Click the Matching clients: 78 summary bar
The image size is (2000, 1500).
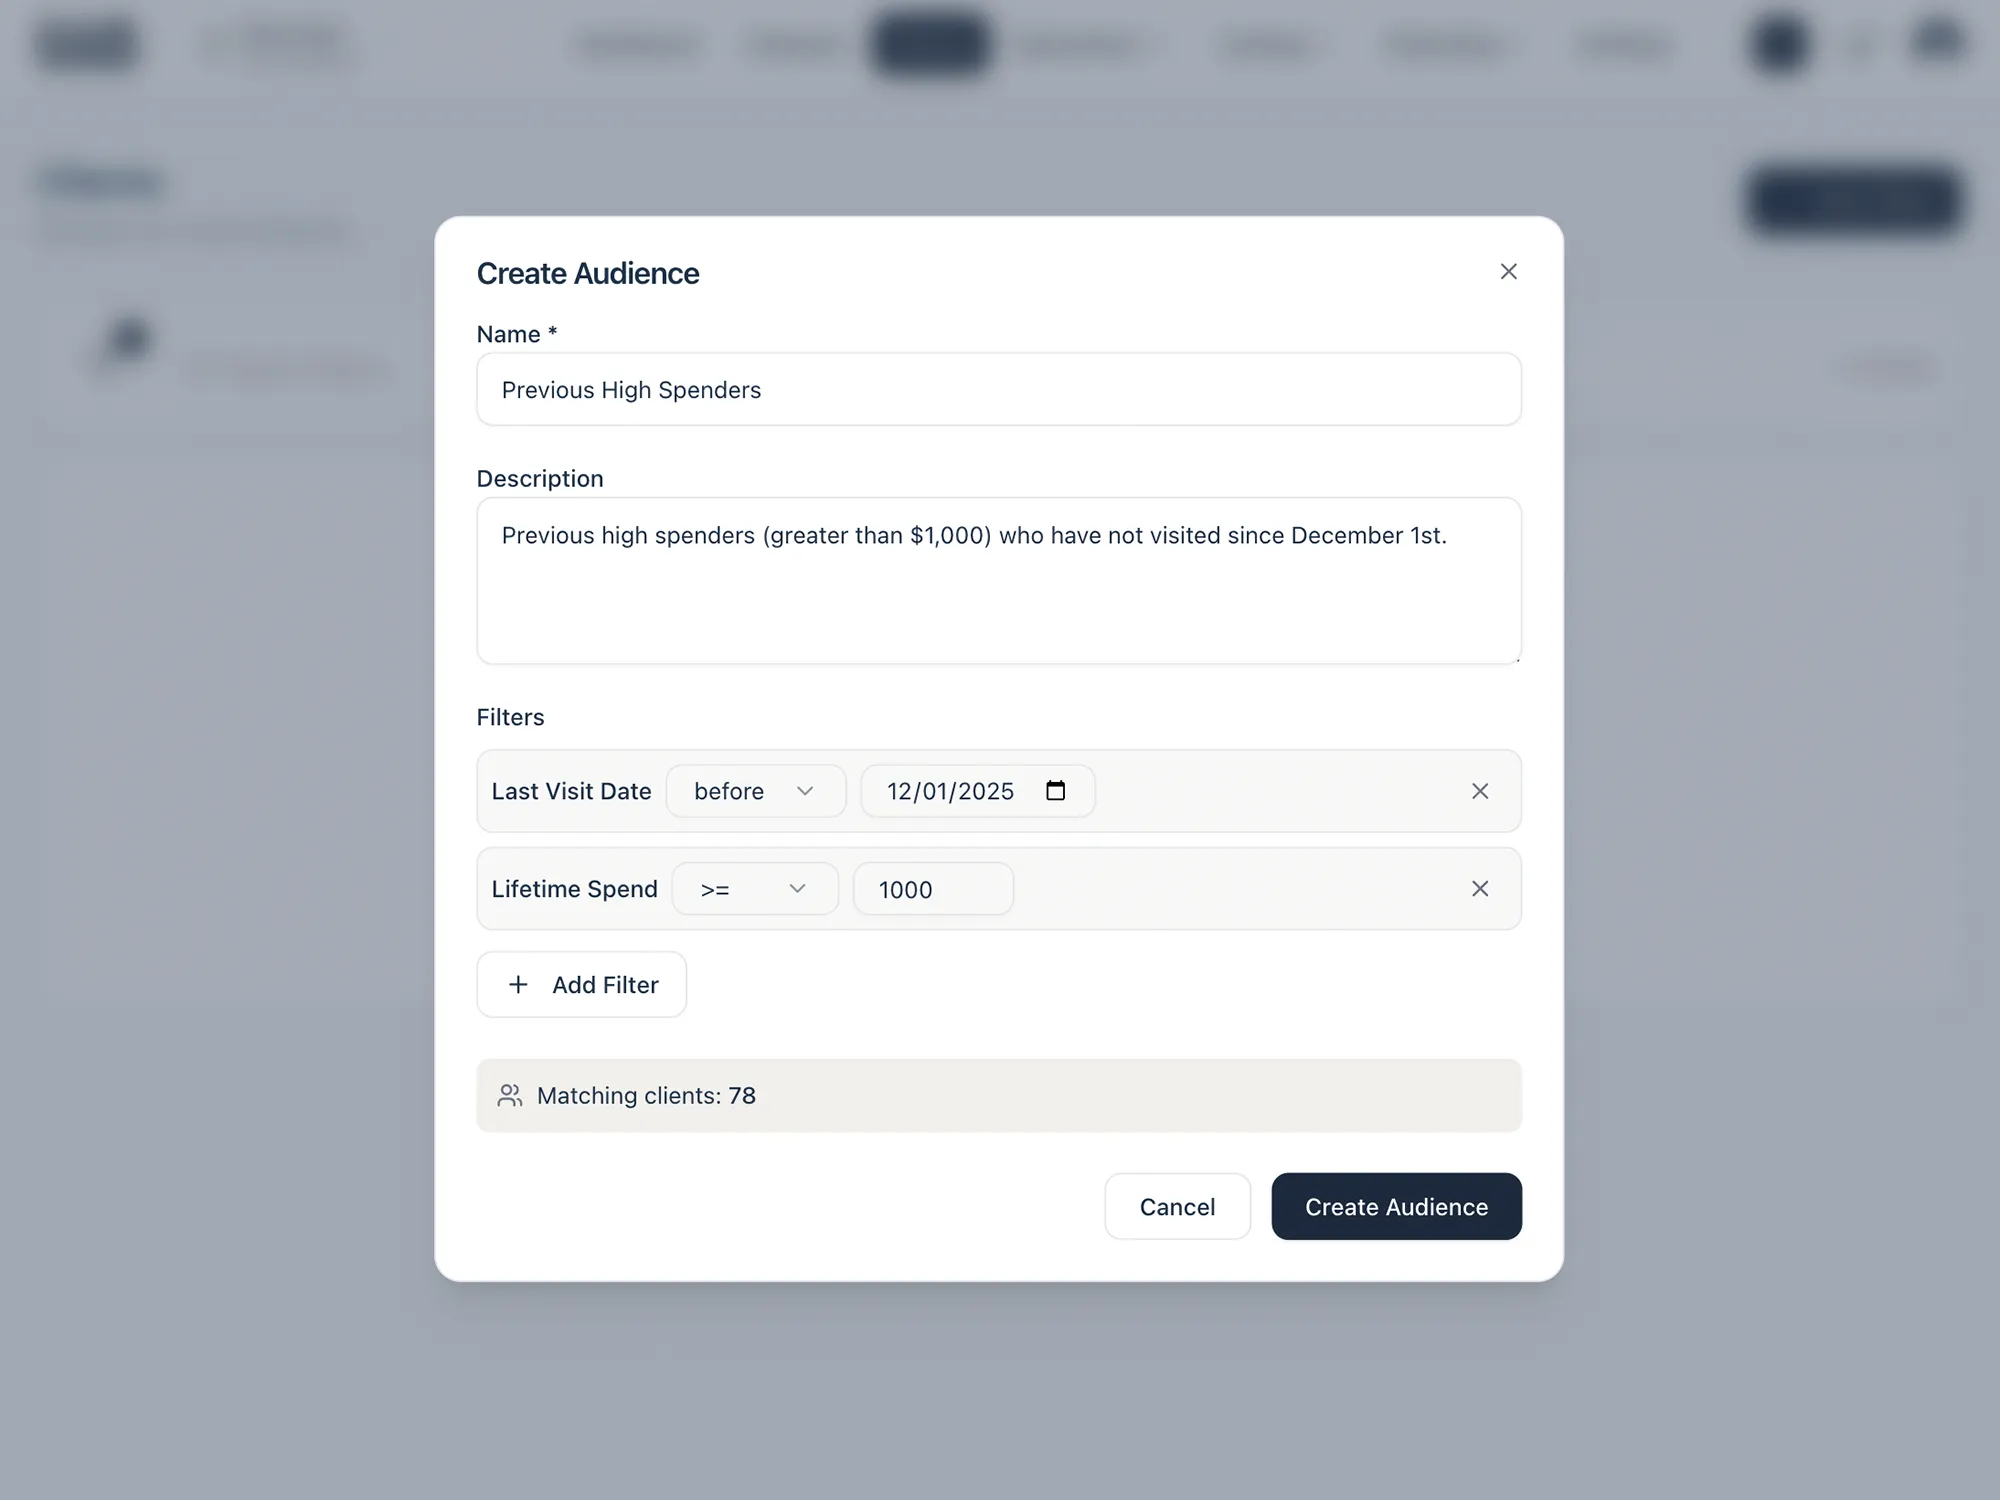click(x=998, y=1095)
